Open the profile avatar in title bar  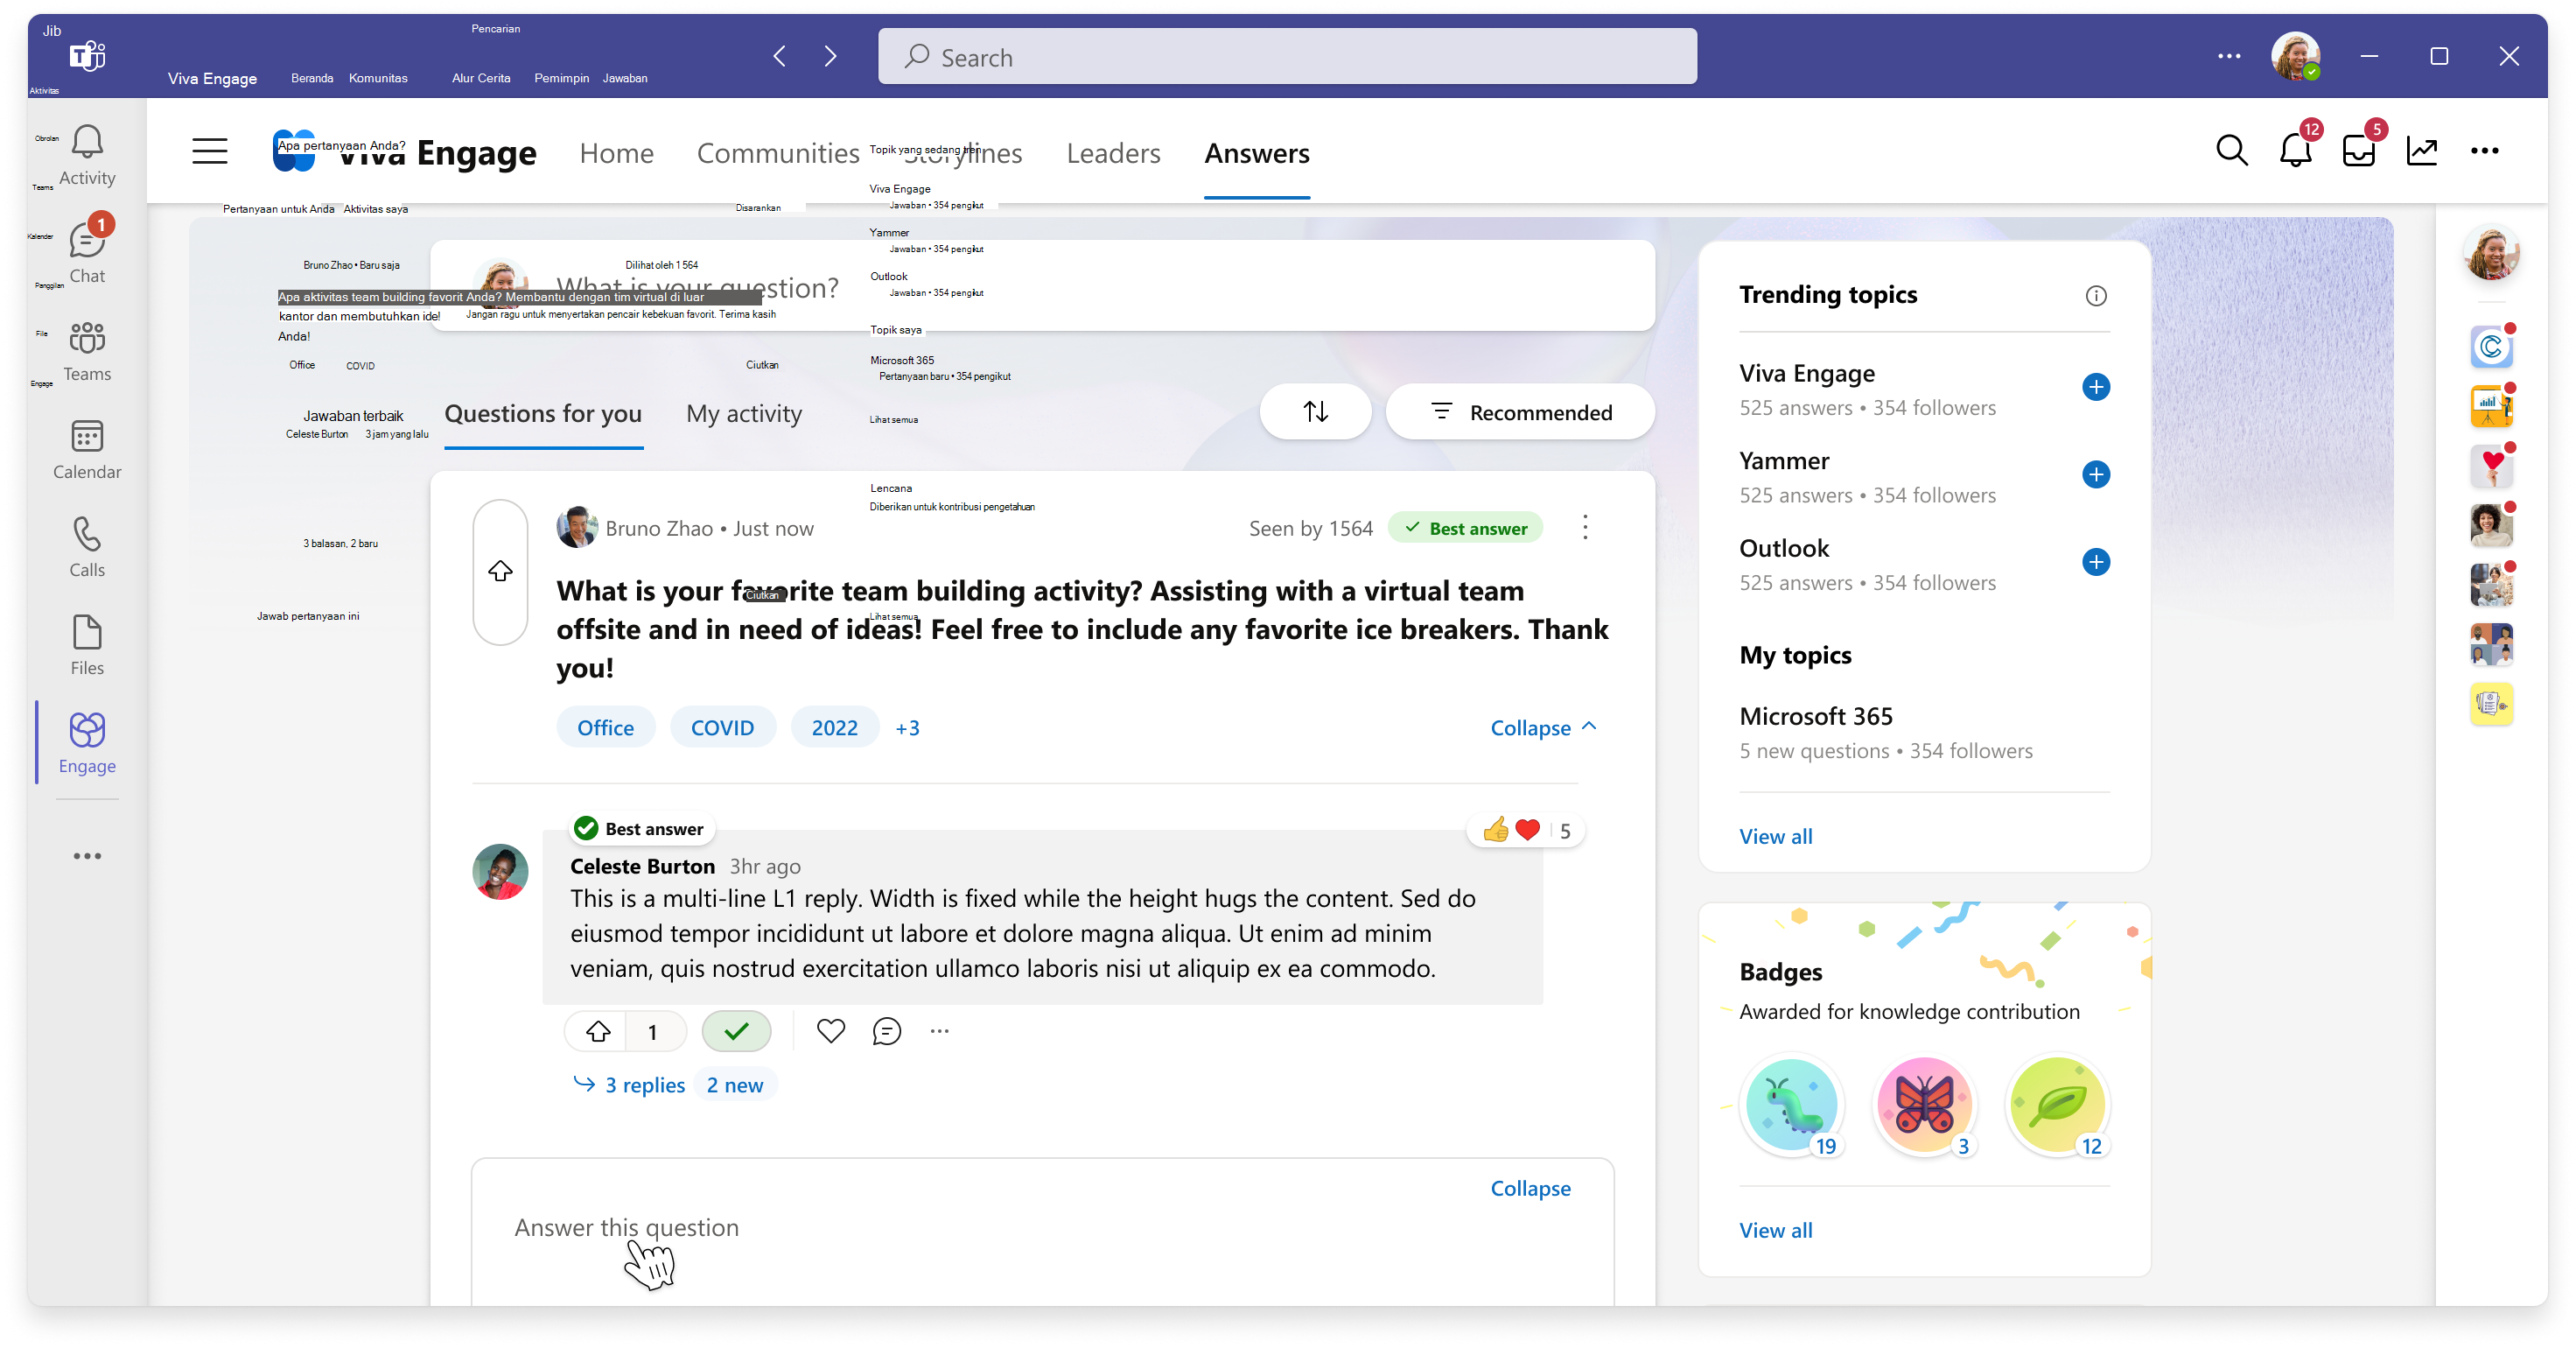click(2295, 56)
